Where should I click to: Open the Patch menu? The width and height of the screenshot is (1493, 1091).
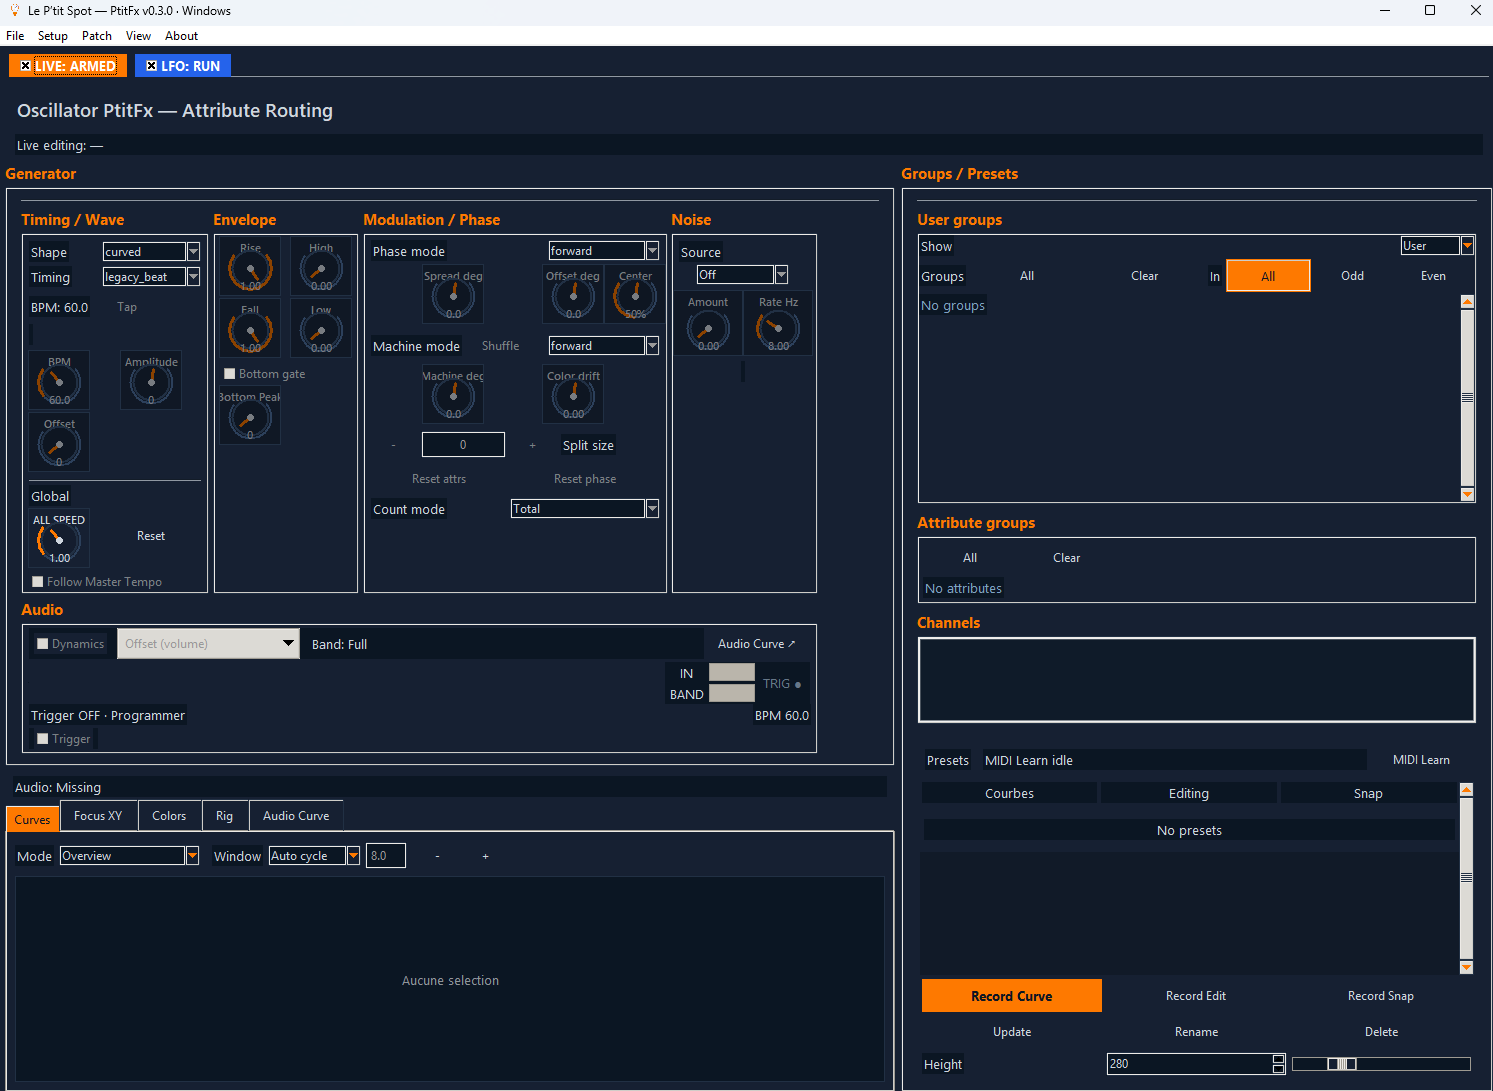coord(97,36)
